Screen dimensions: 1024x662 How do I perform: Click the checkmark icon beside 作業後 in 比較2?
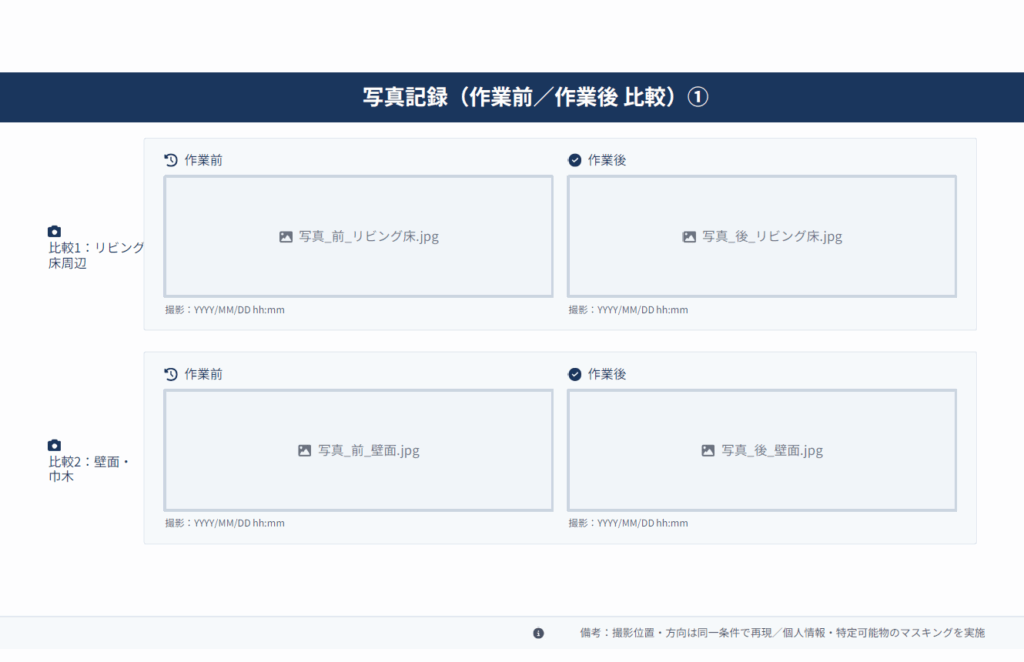click(x=573, y=373)
